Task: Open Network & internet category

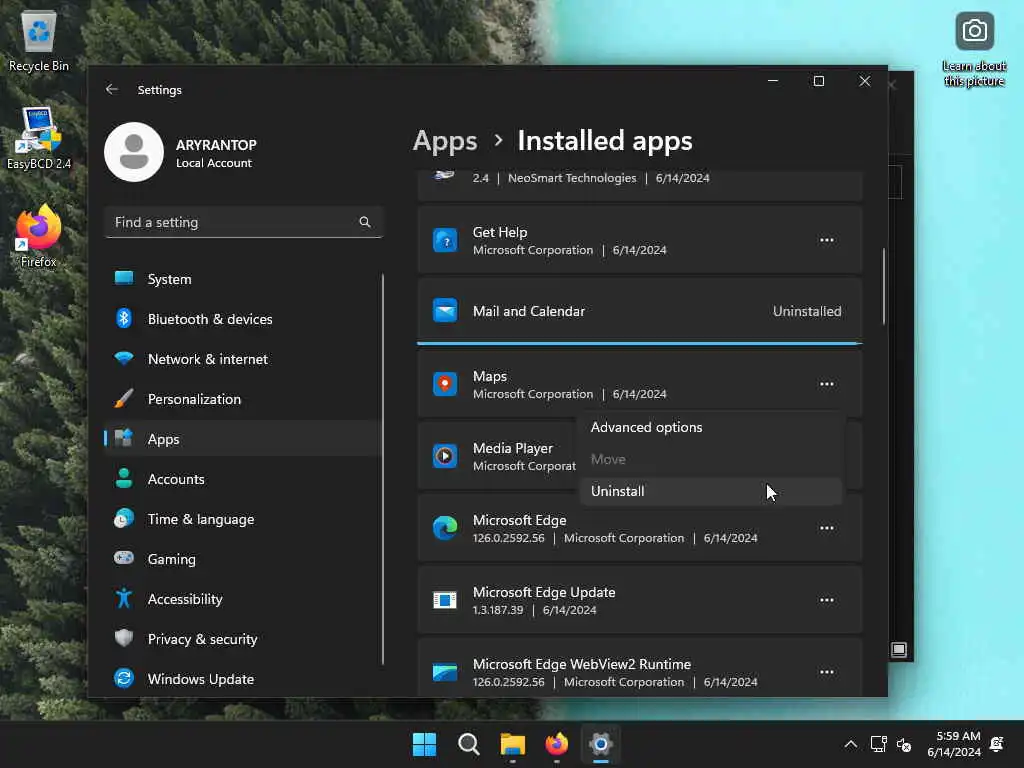Action: tap(242, 359)
